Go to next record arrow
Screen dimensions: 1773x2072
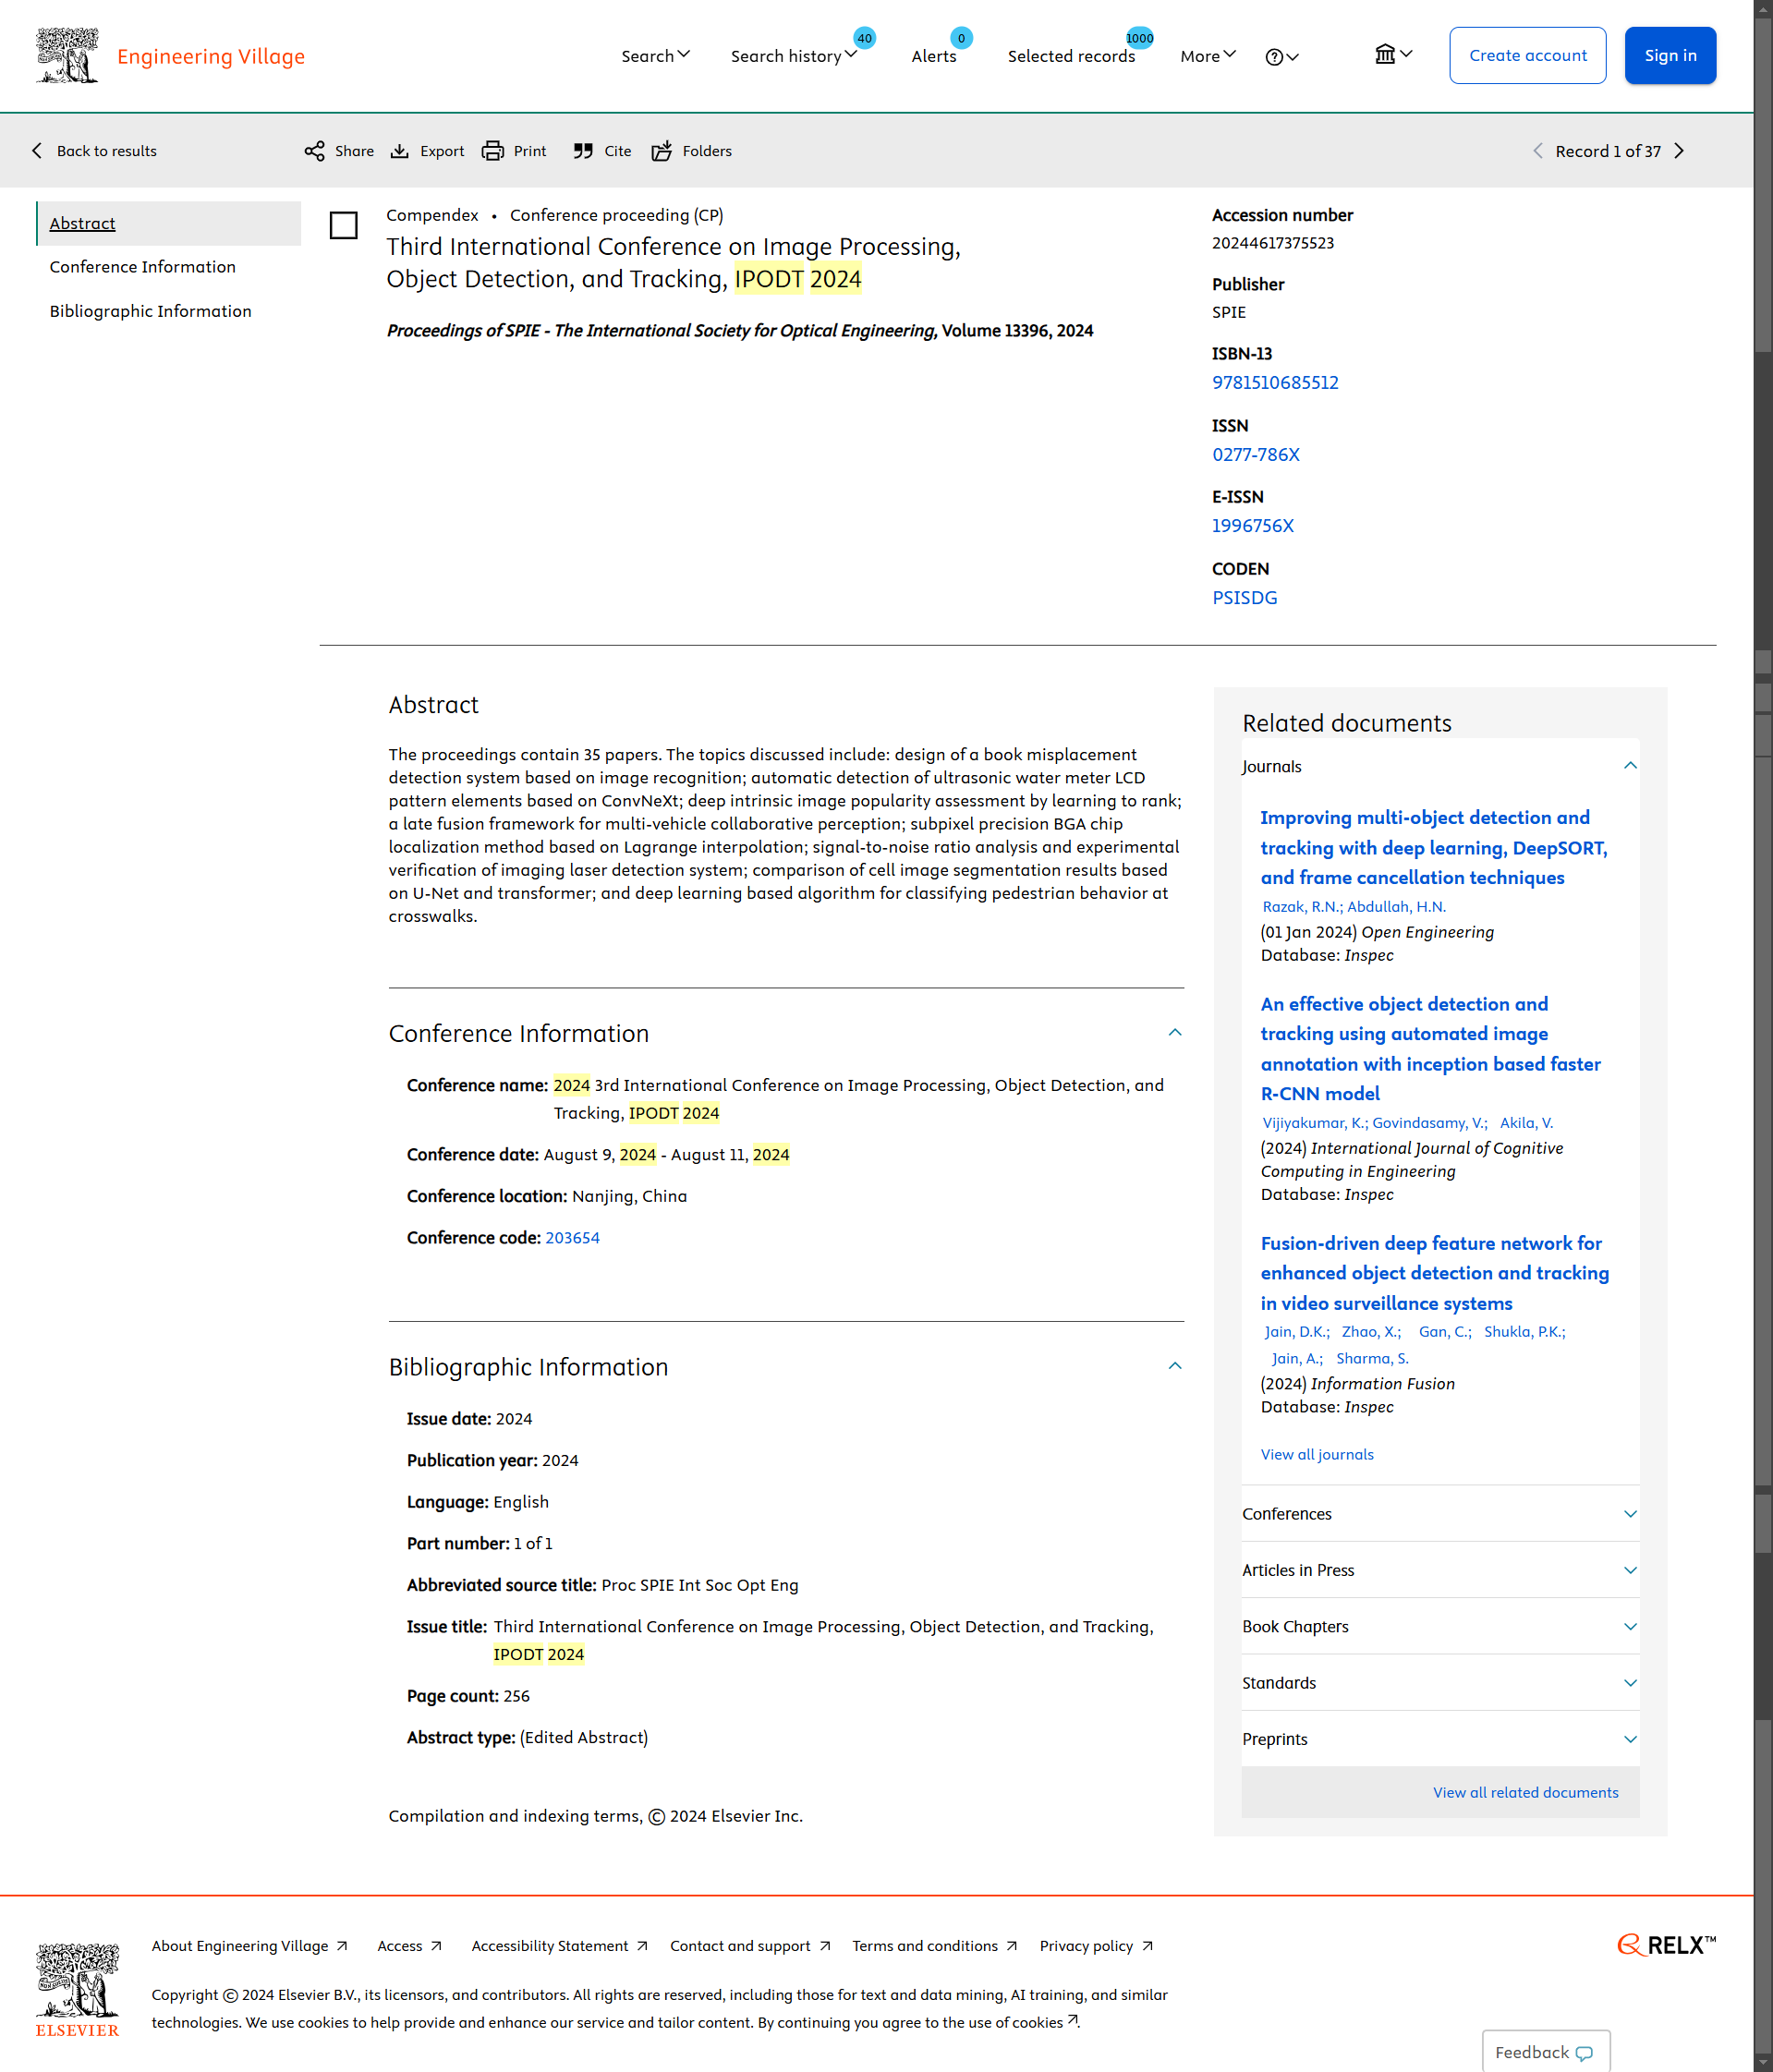coord(1680,151)
